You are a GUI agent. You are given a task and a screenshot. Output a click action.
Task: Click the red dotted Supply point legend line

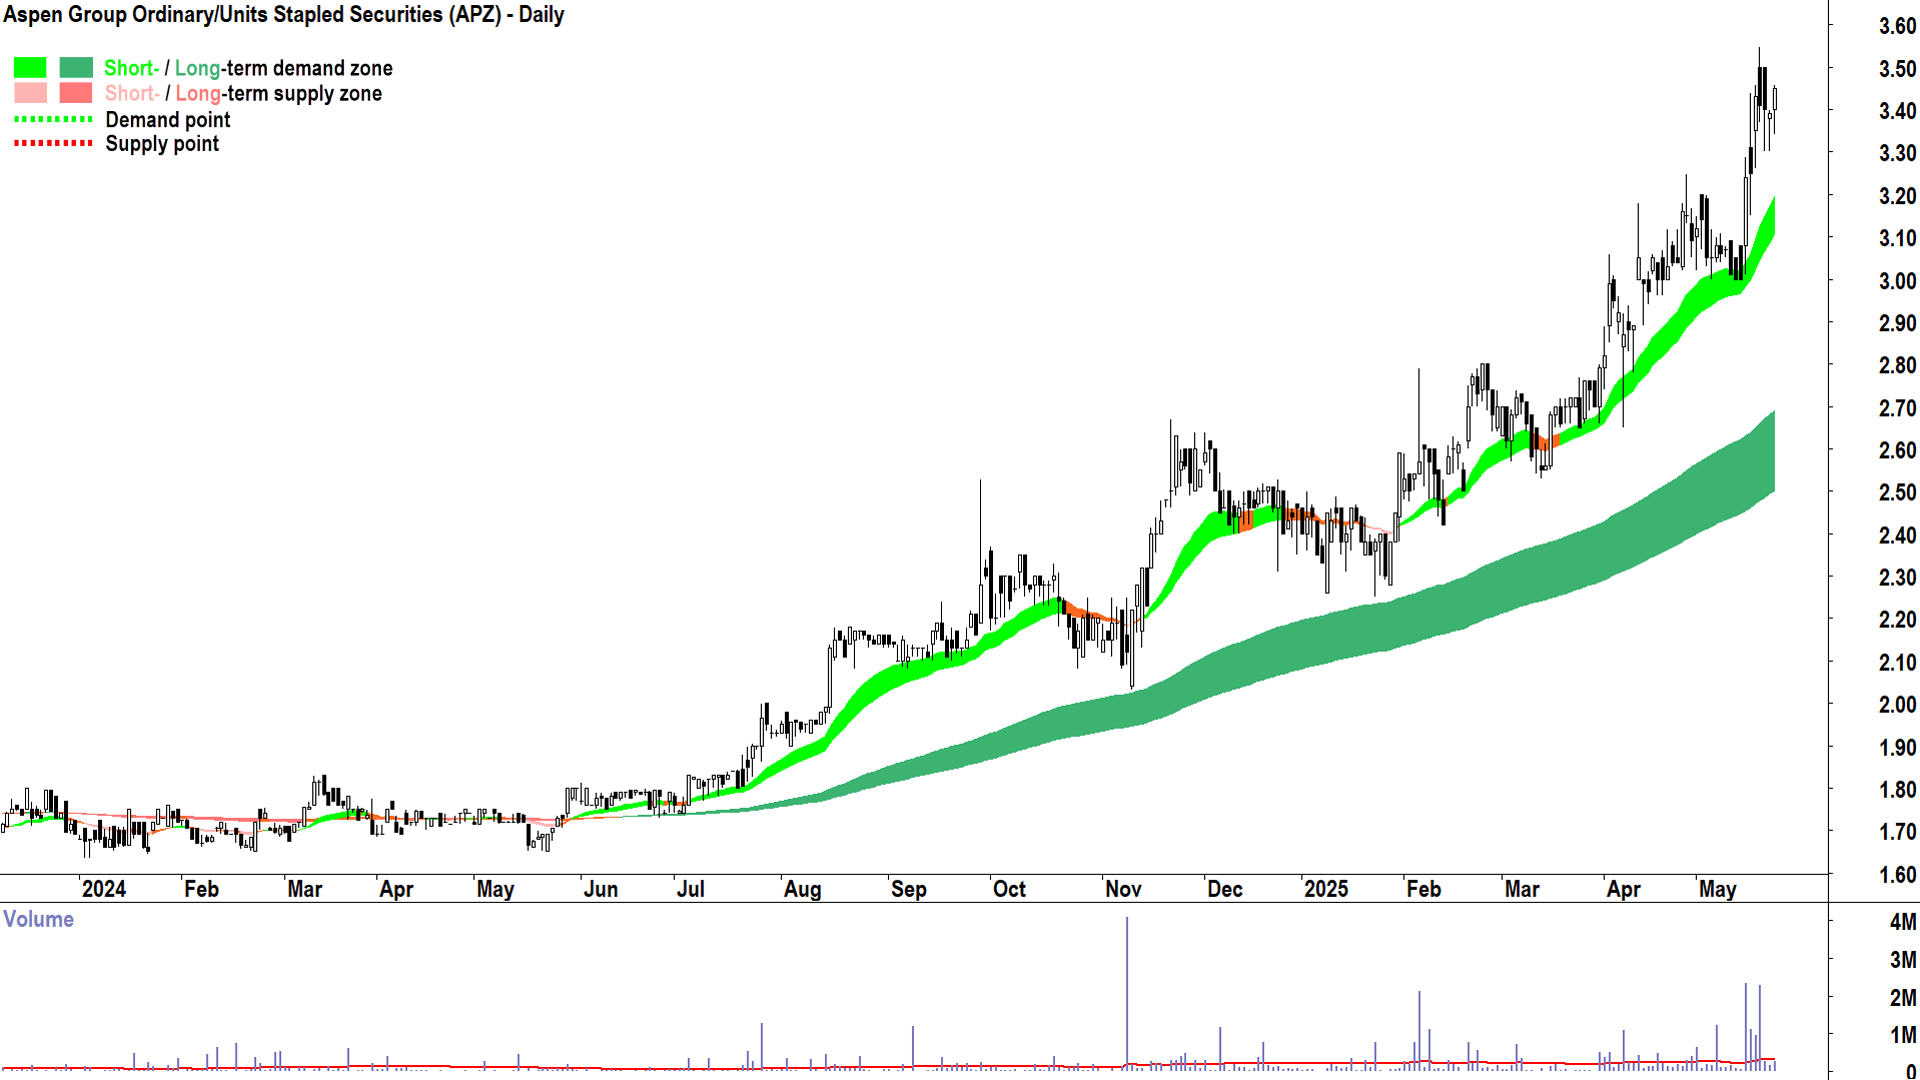click(53, 144)
